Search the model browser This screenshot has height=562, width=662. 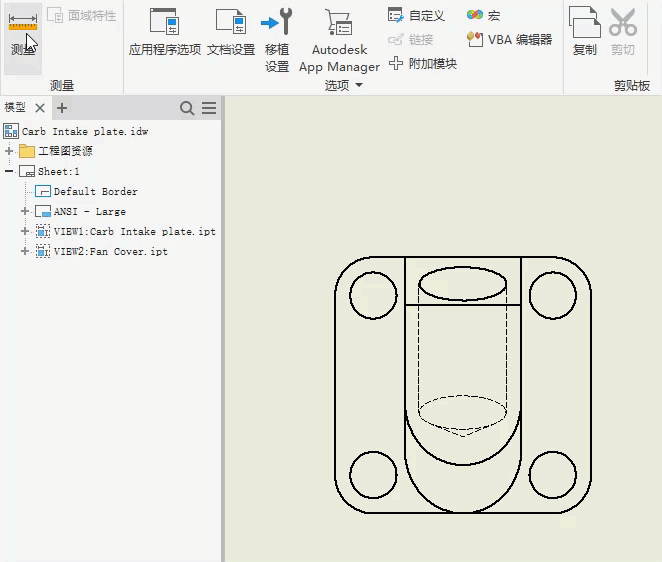click(187, 108)
